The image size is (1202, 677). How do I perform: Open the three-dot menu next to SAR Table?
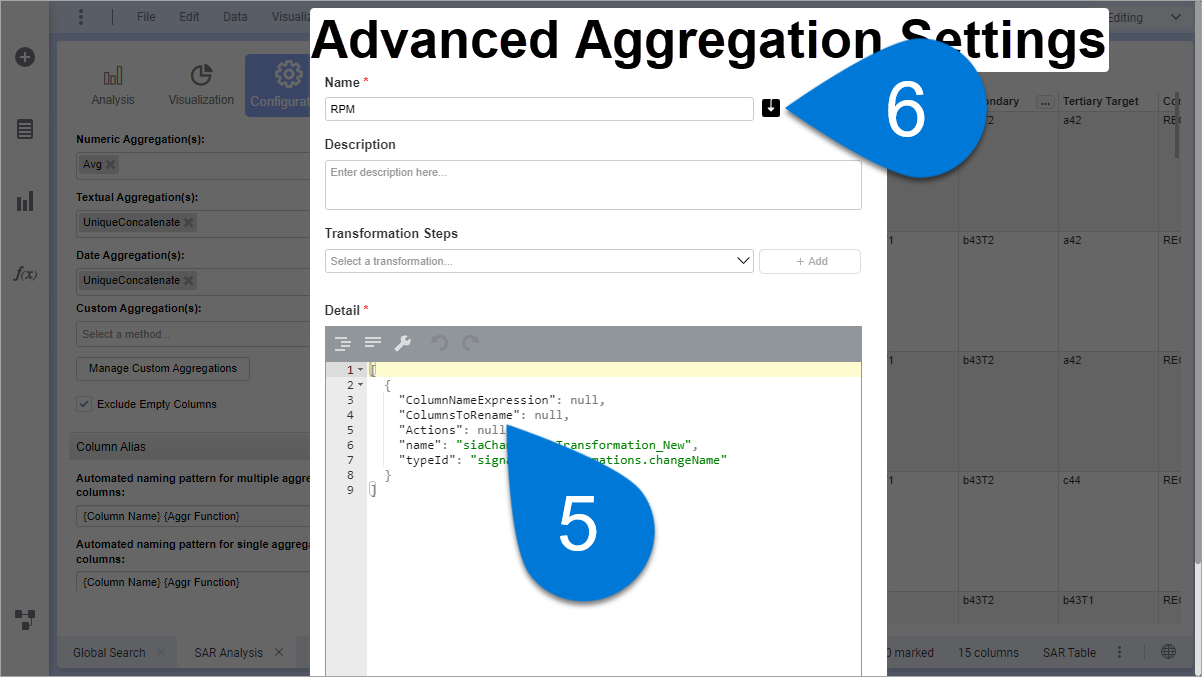coord(1120,652)
